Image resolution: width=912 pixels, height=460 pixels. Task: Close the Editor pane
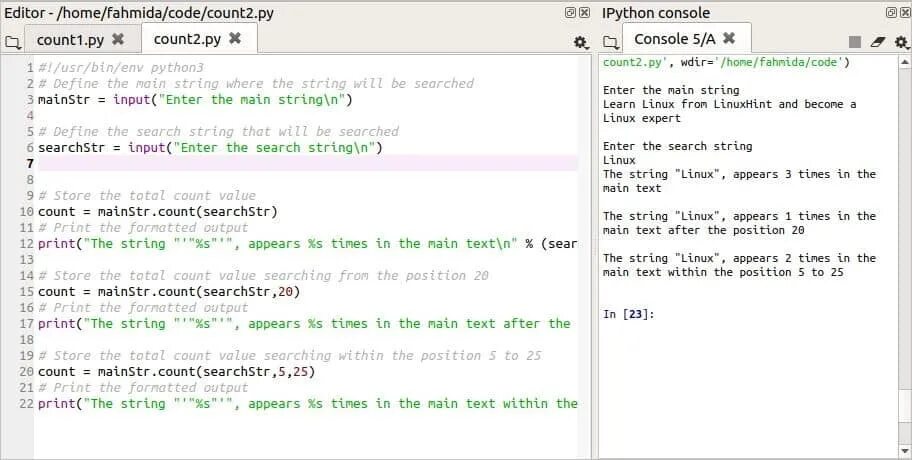pyautogui.click(x=584, y=12)
